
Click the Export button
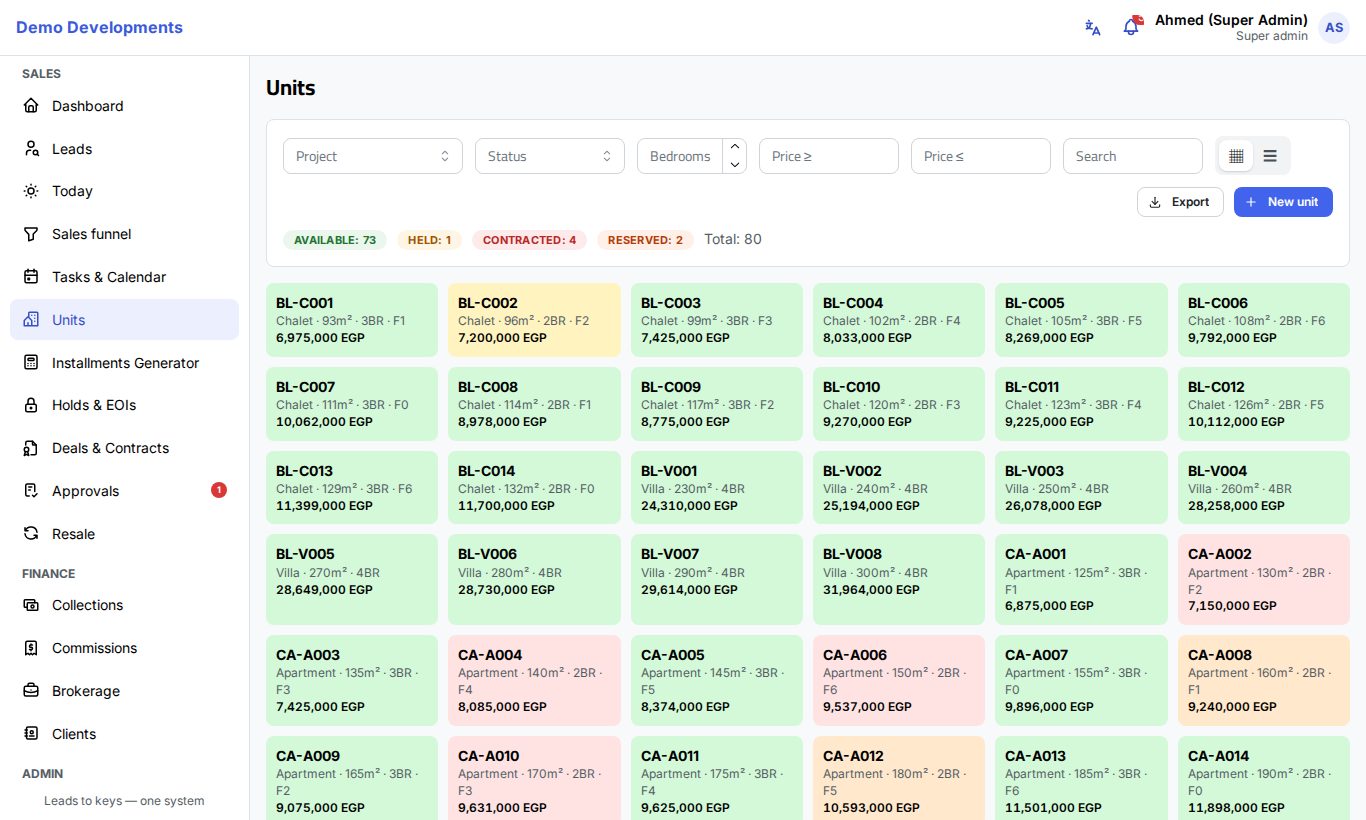tap(1180, 202)
